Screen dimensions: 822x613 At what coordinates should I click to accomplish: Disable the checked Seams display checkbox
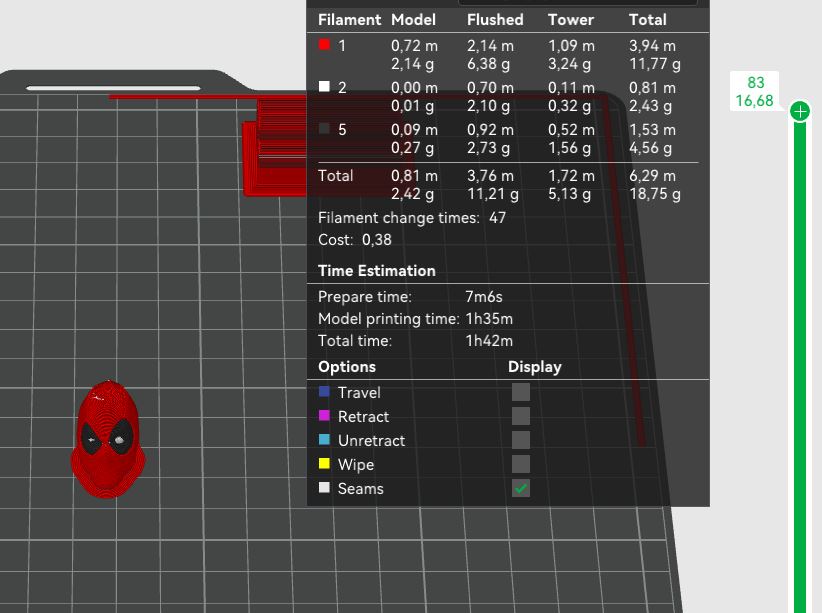(521, 488)
